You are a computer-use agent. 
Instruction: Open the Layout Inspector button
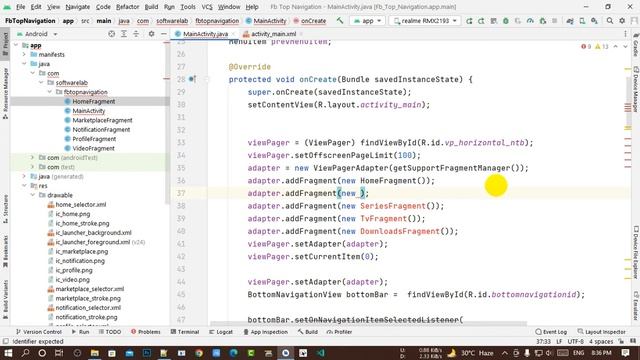pos(602,332)
